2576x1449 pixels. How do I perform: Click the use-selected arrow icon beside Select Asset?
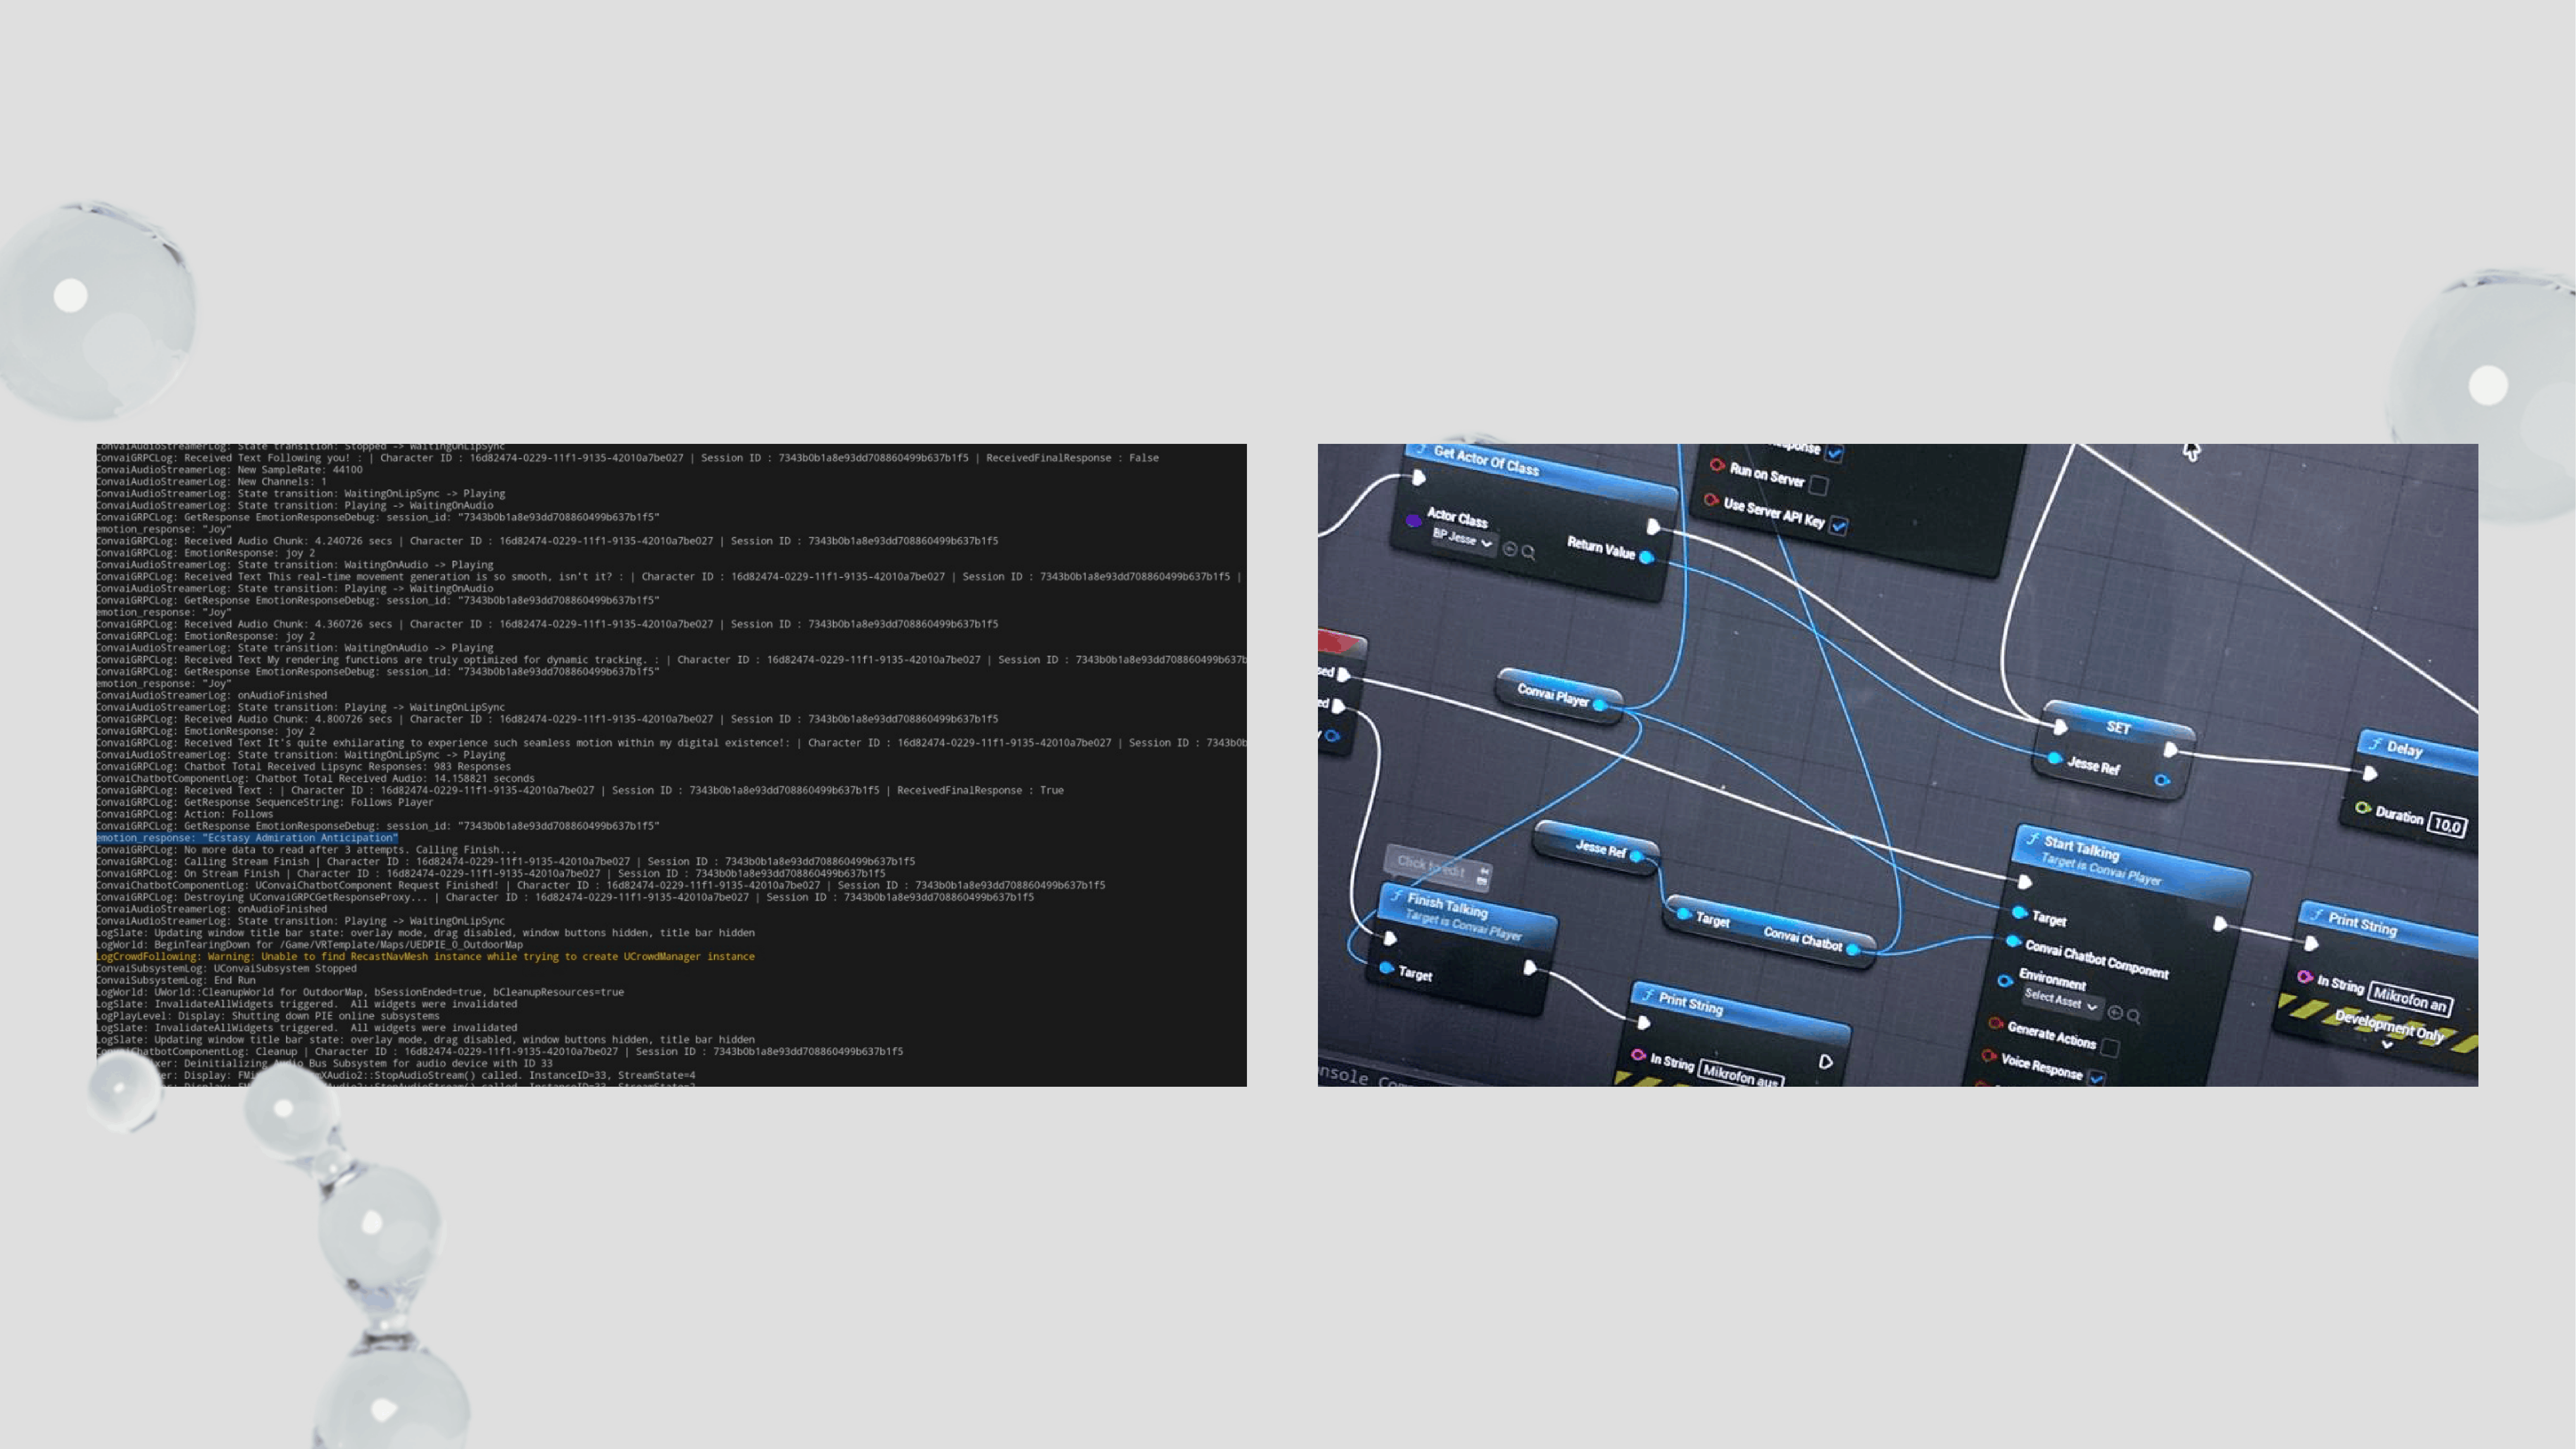pyautogui.click(x=2115, y=1013)
